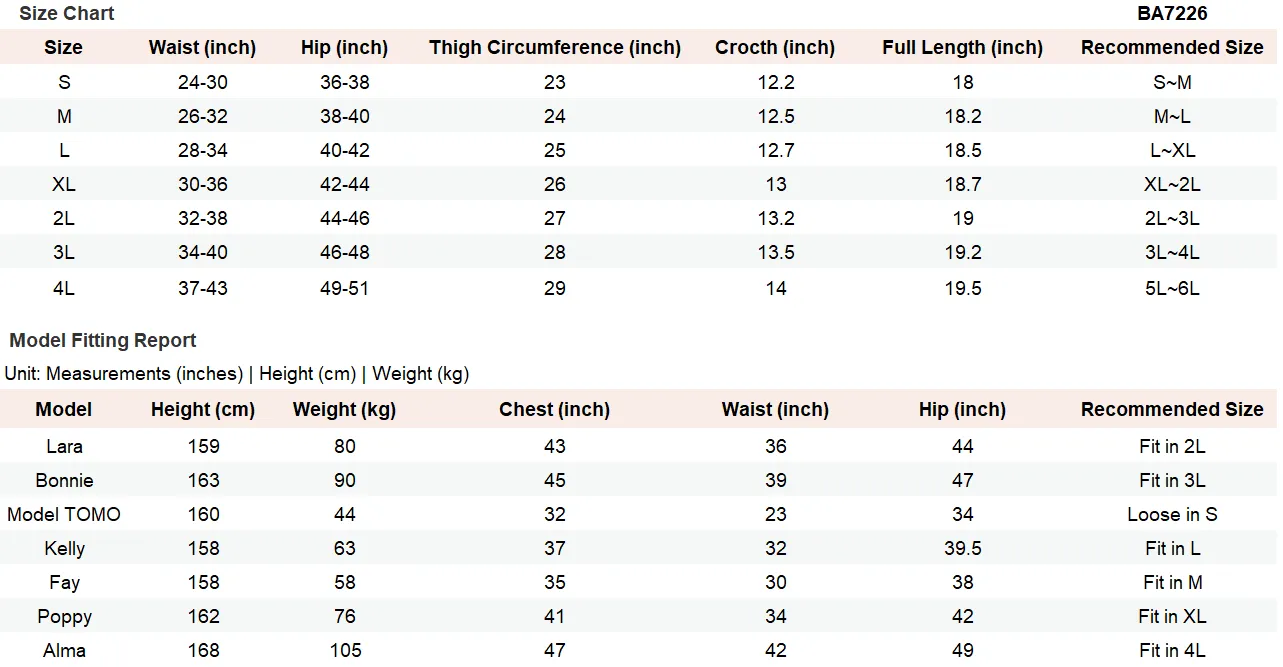Click Poppy's Fit in XL result

coord(1172,616)
